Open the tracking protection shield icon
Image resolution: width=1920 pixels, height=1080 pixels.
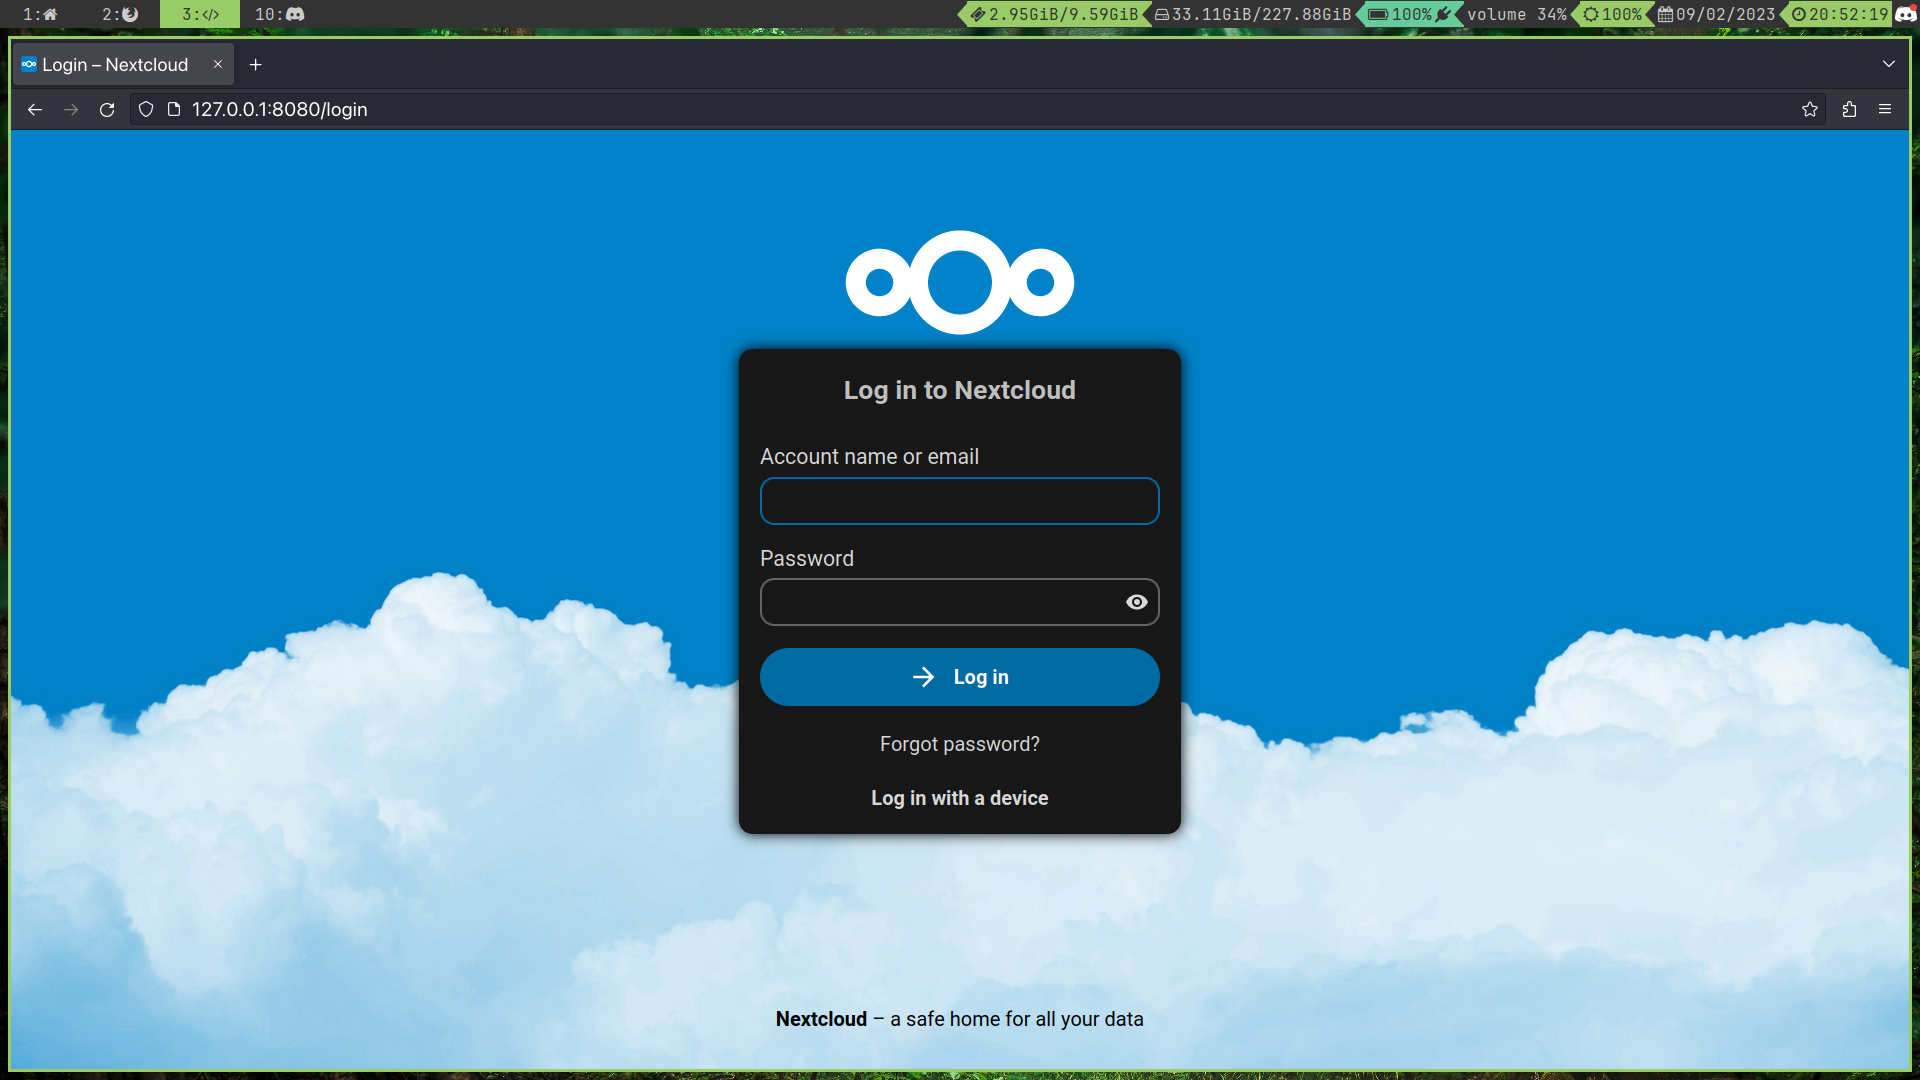coord(146,110)
